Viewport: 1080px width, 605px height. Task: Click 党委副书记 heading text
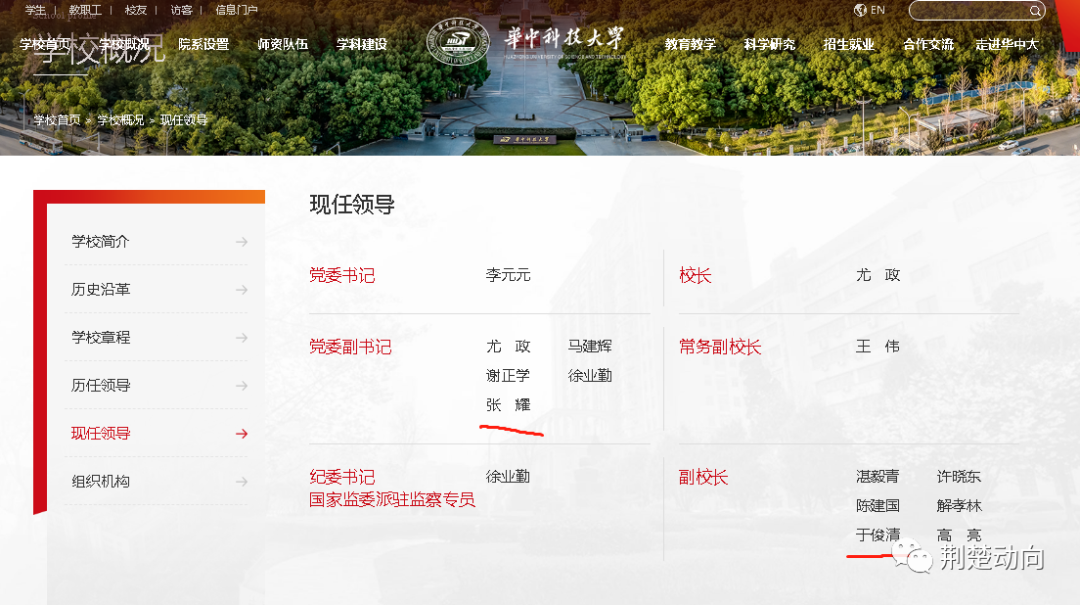(x=350, y=347)
